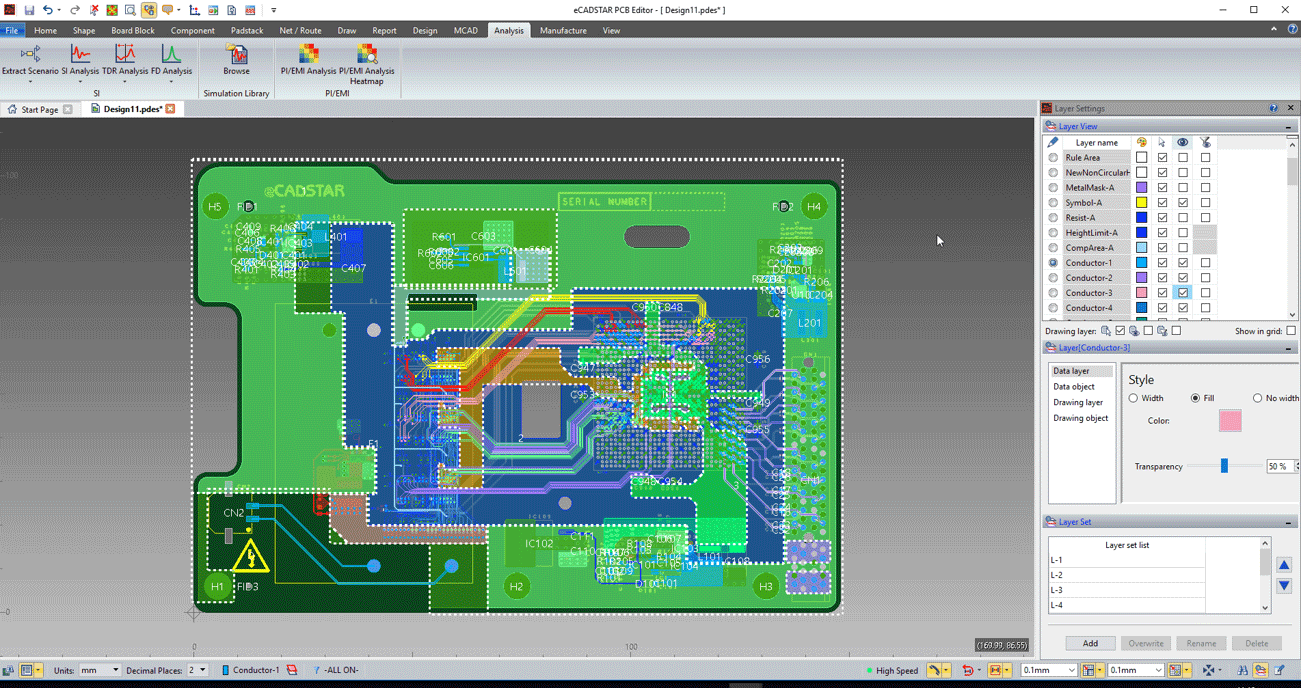This screenshot has height=688, width=1301.
Task: Select the Fill style radio button
Action: pyautogui.click(x=1195, y=398)
